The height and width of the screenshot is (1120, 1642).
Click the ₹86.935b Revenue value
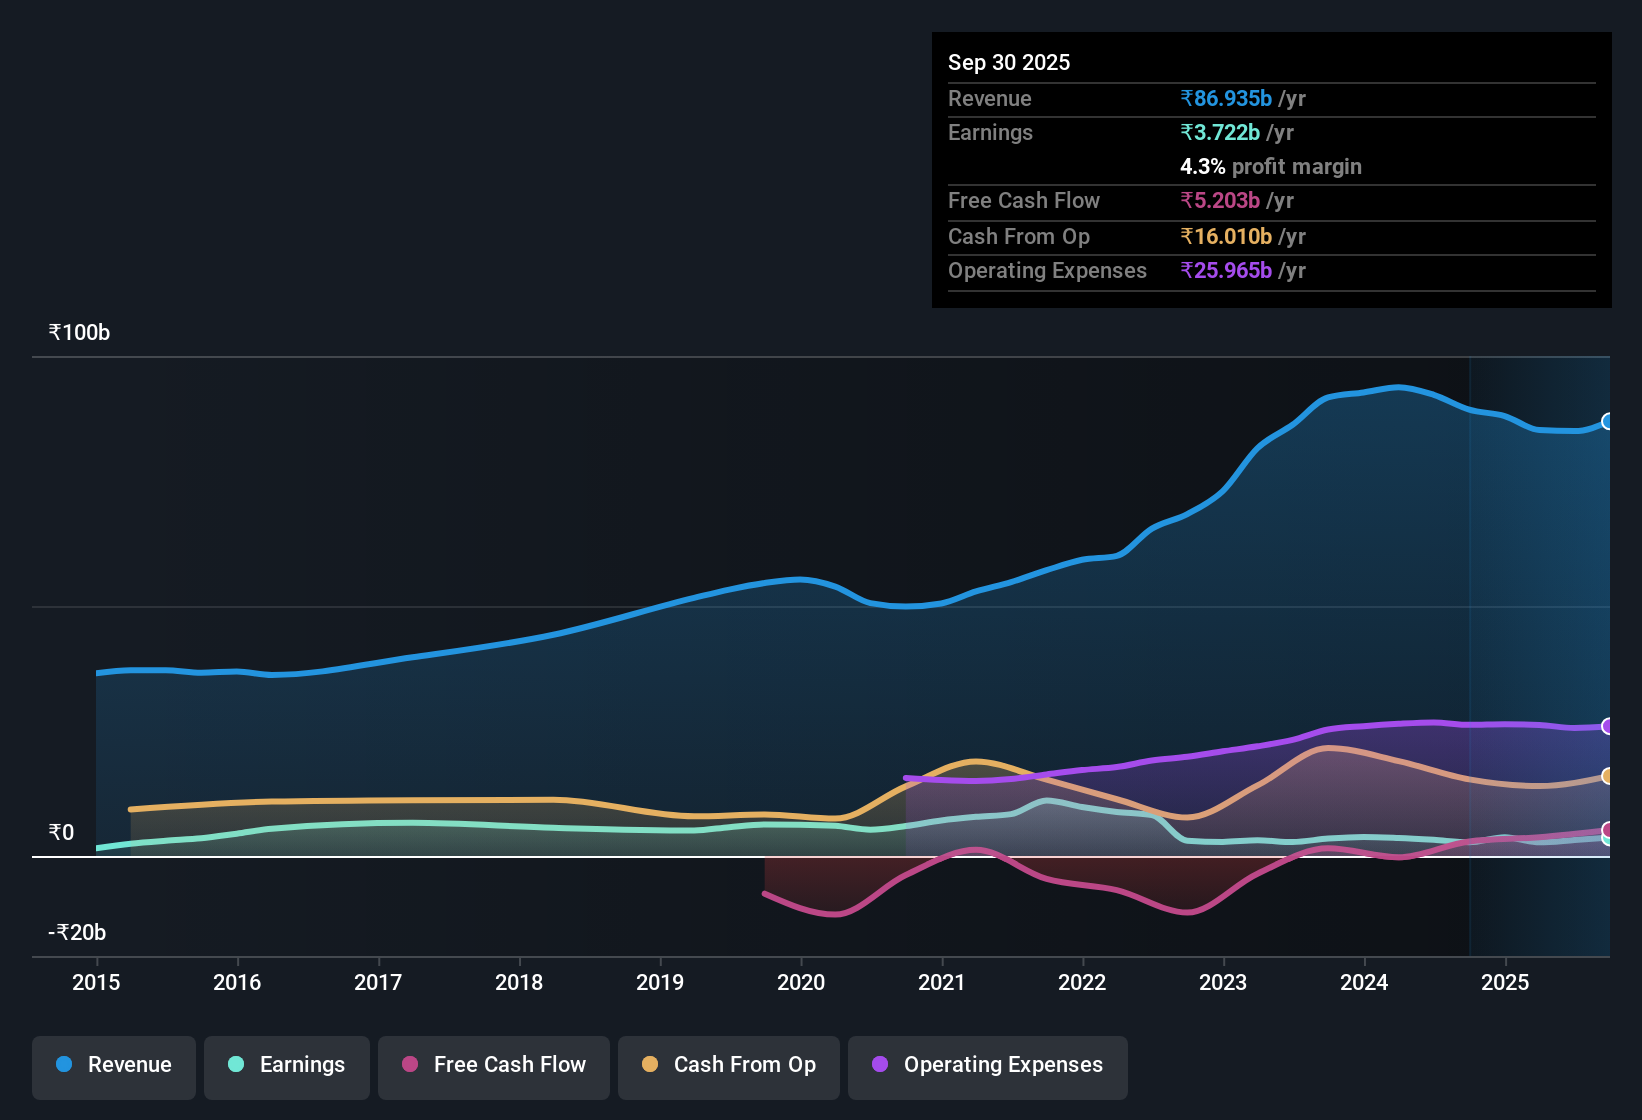point(1225,98)
